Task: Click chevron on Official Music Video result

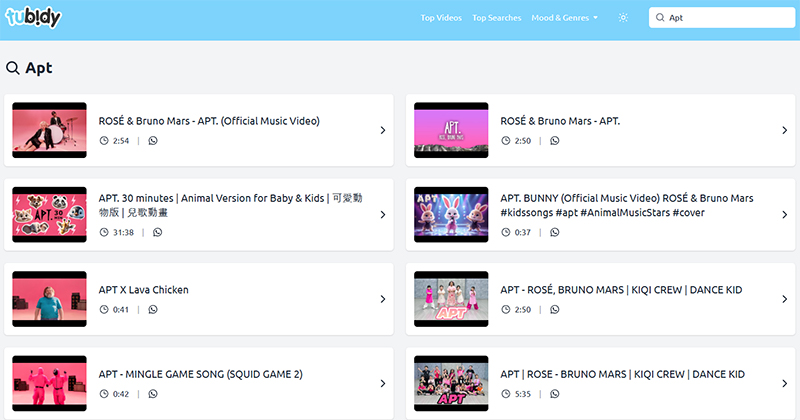Action: (x=383, y=131)
